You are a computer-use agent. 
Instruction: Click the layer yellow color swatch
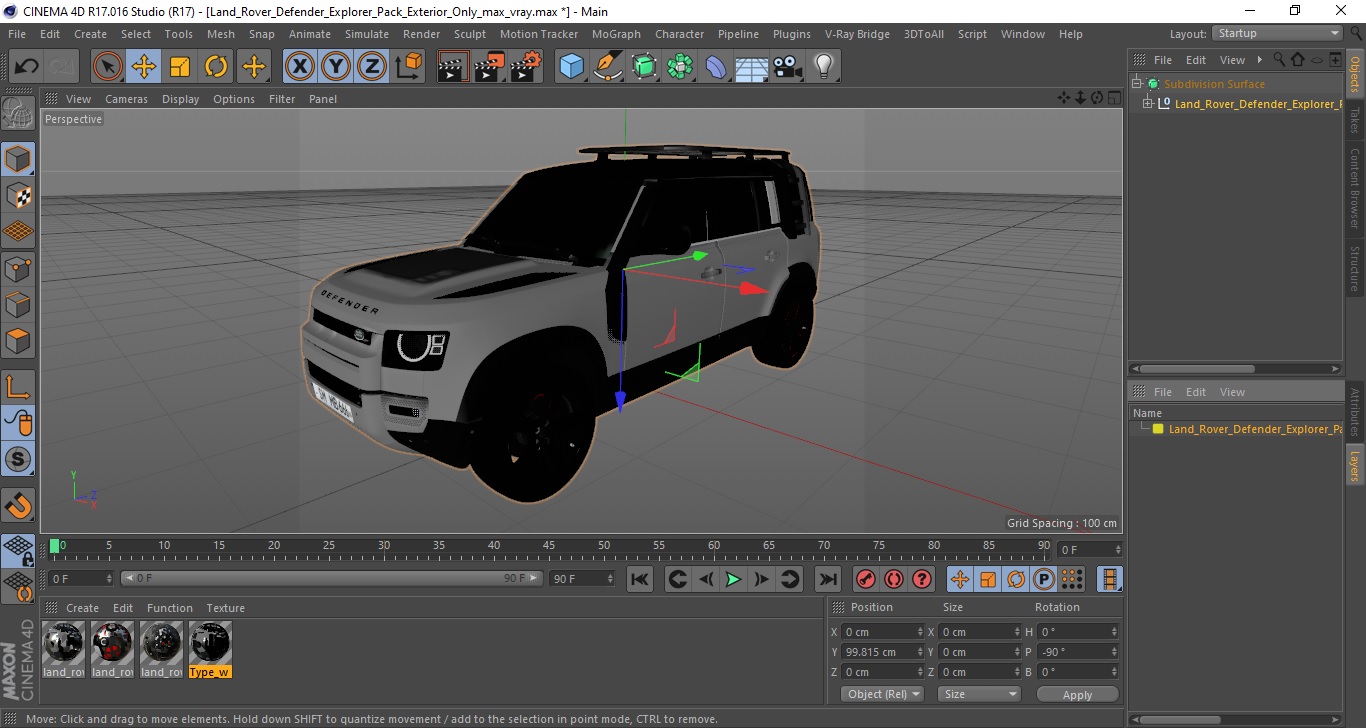1158,429
